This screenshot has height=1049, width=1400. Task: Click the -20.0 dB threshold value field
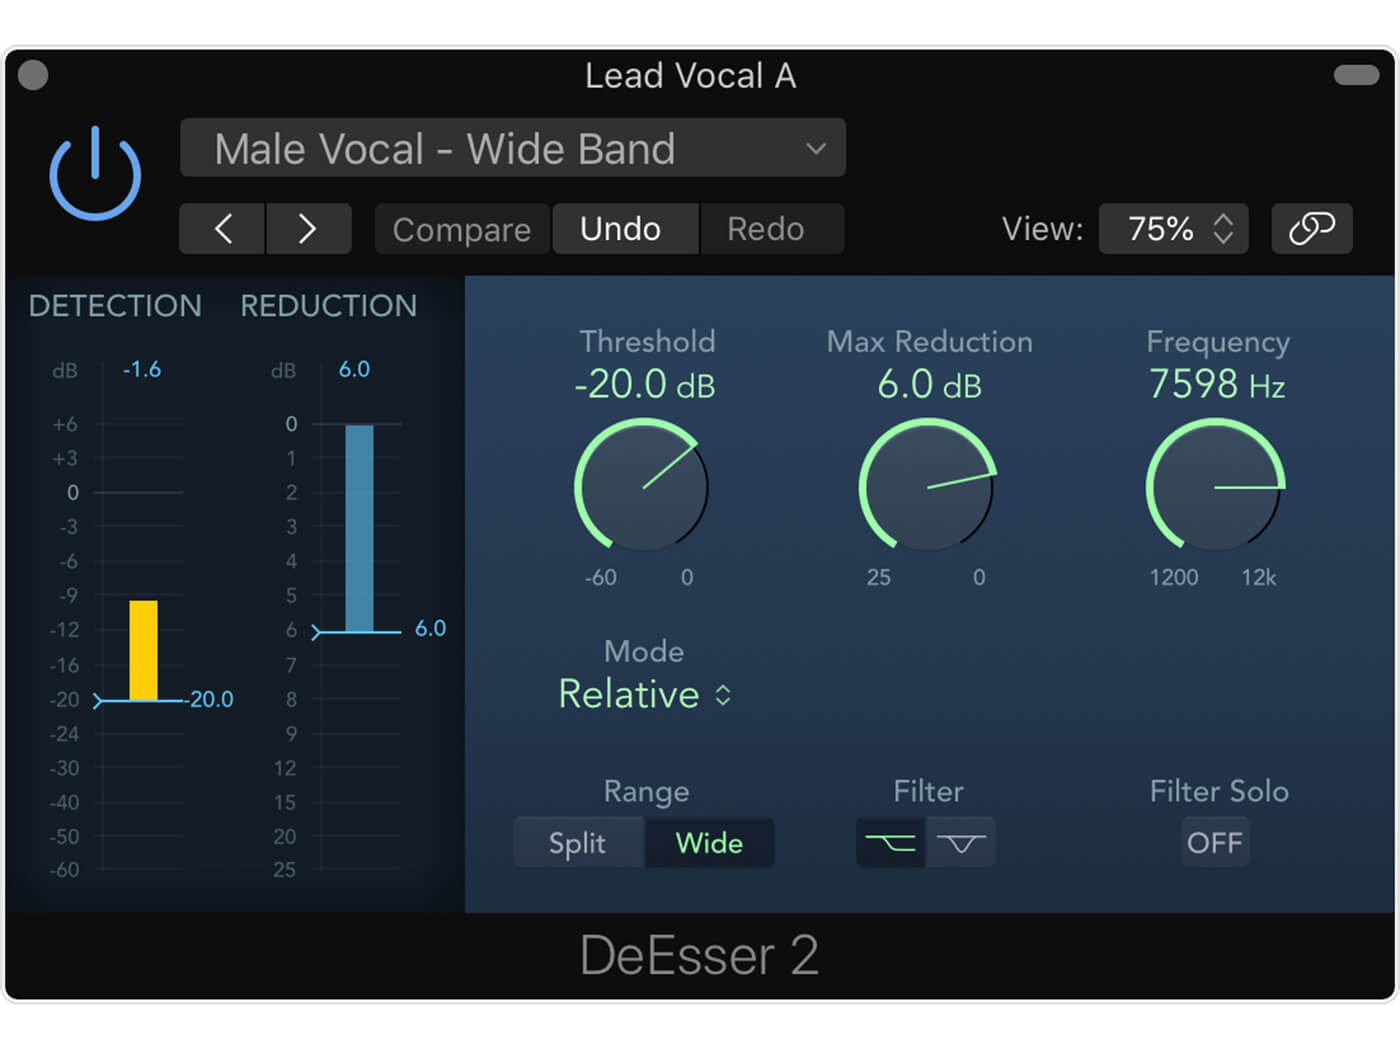645,384
